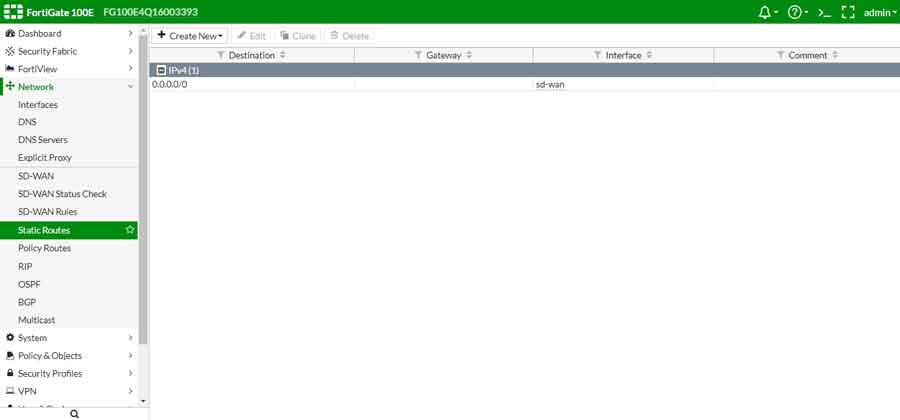Viewport: 900px width, 420px height.
Task: Click the sidebar vertical scrollbar
Action: pyautogui.click(x=143, y=189)
